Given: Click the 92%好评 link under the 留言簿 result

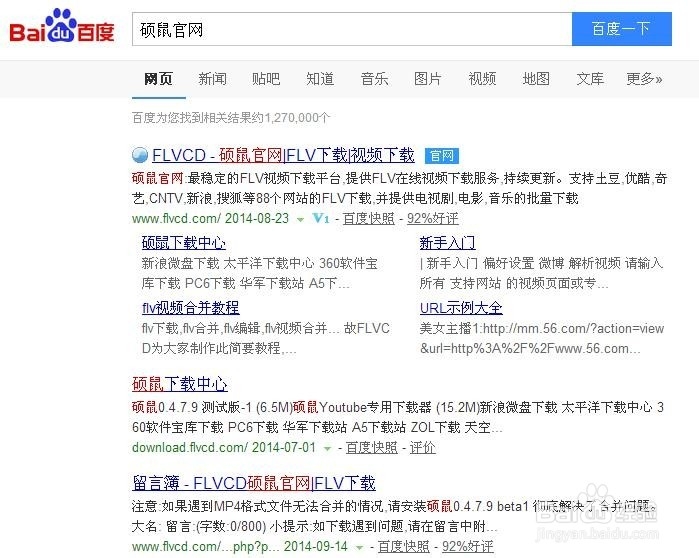Looking at the screenshot, I should point(468,546).
